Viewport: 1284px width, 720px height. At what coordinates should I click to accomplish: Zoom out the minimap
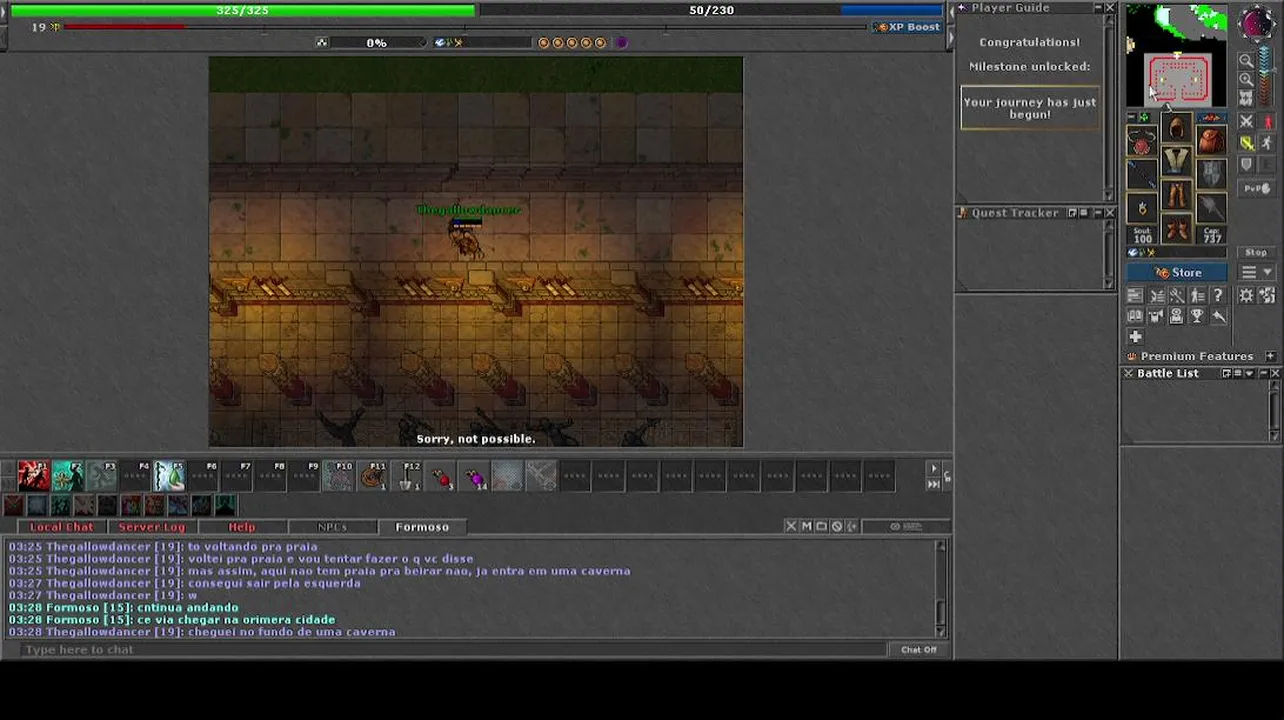pyautogui.click(x=1247, y=61)
